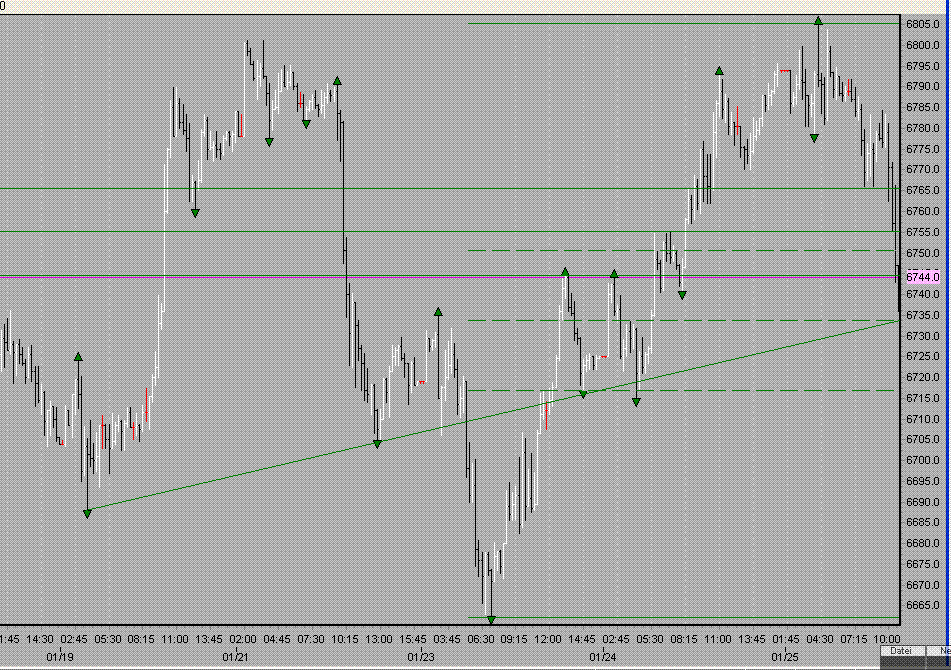Click the 01/19 date label
The height and width of the screenshot is (670, 951).
coord(60,657)
